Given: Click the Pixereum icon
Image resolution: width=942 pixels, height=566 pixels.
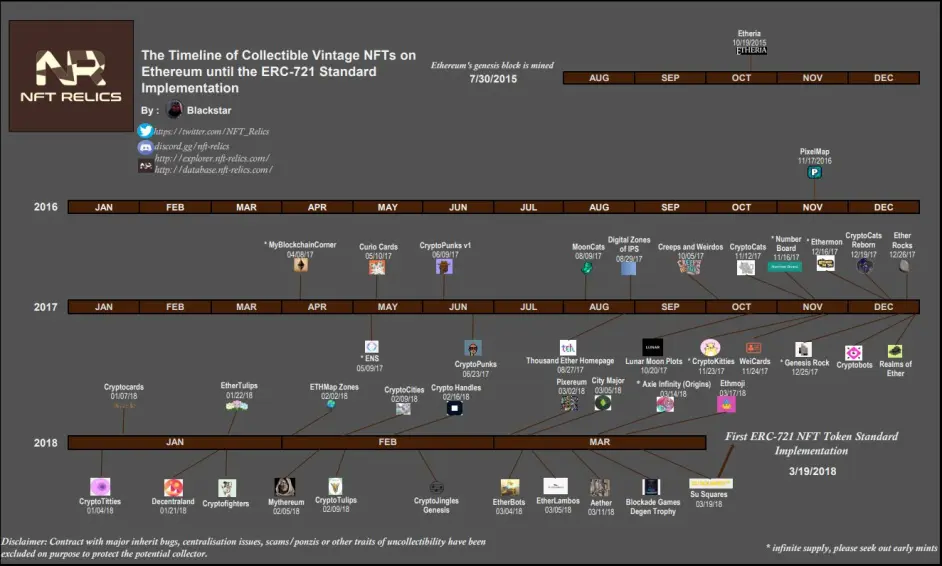Looking at the screenshot, I should [x=570, y=403].
